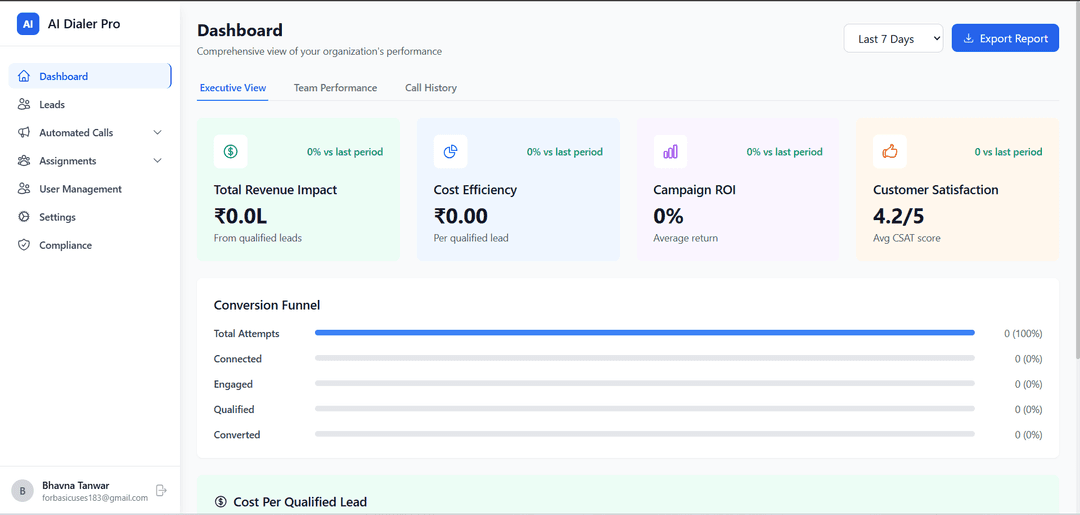Viewport: 1080px width, 515px height.
Task: Open the Call History tab
Action: click(431, 88)
